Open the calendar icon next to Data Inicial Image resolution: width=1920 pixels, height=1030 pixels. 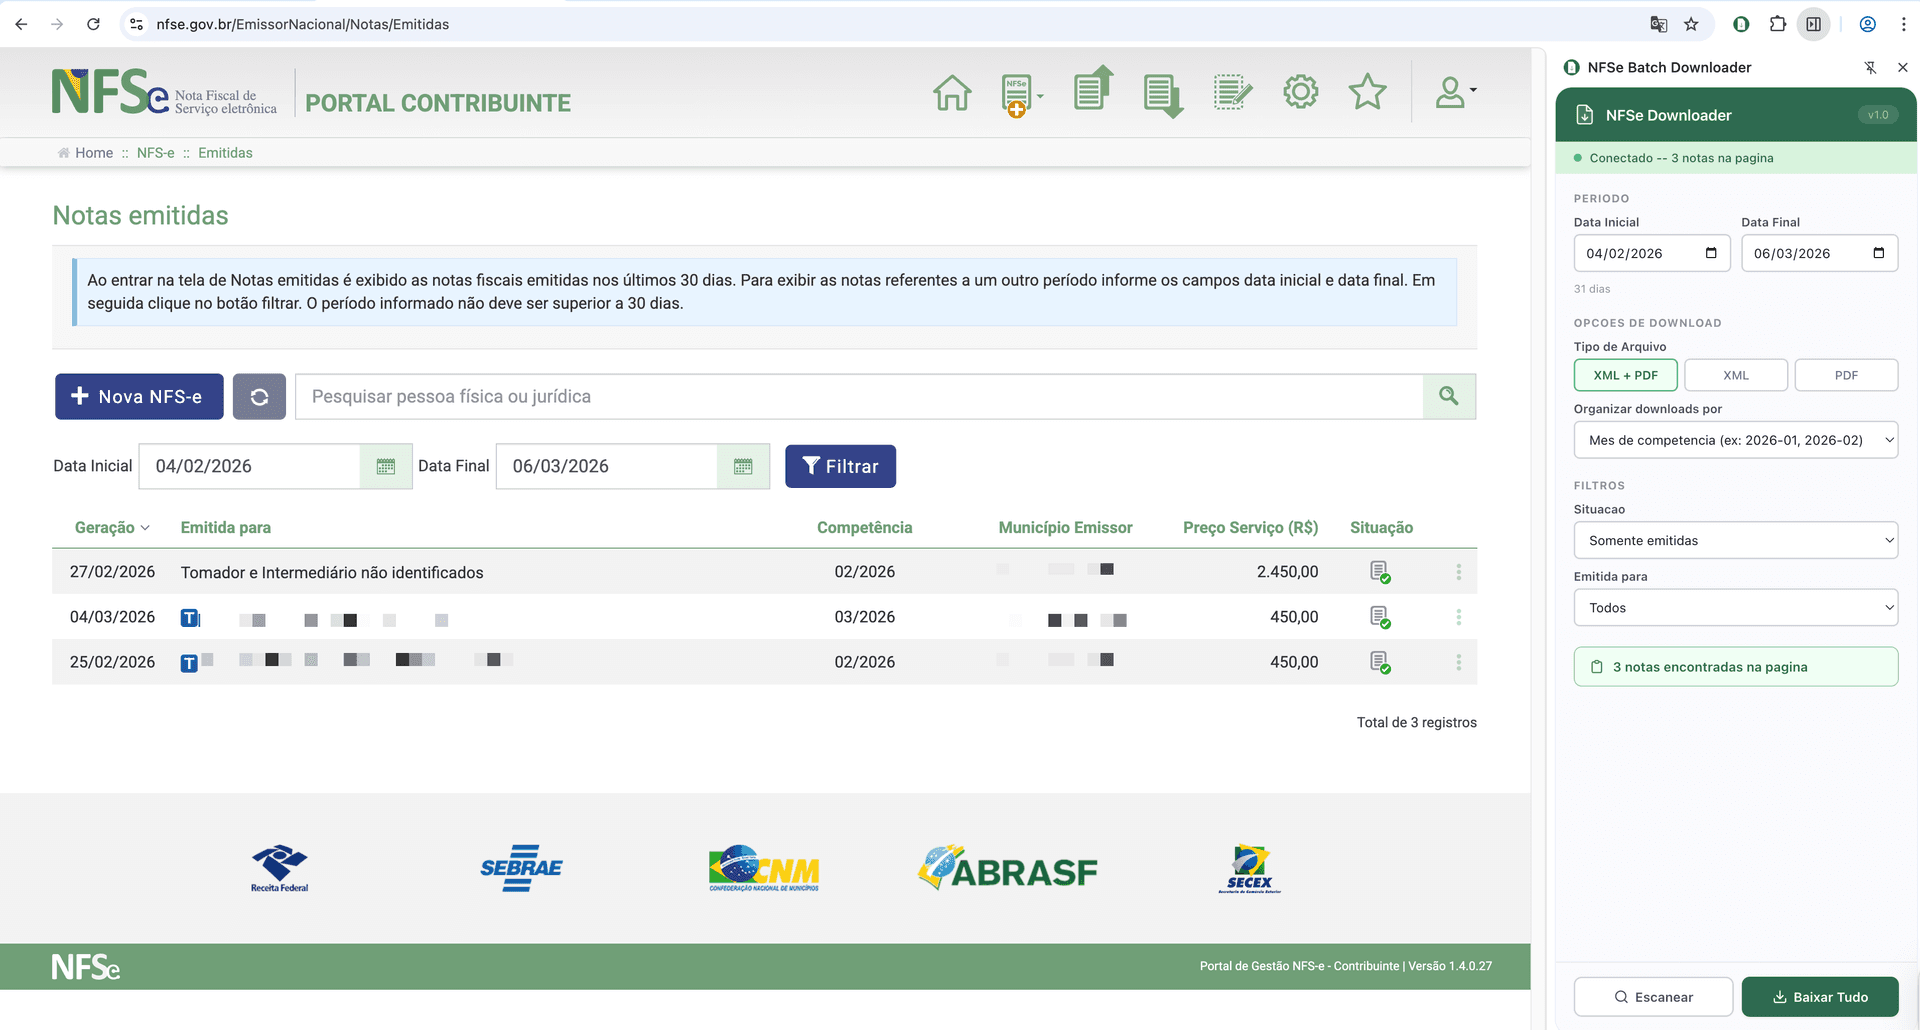[385, 466]
